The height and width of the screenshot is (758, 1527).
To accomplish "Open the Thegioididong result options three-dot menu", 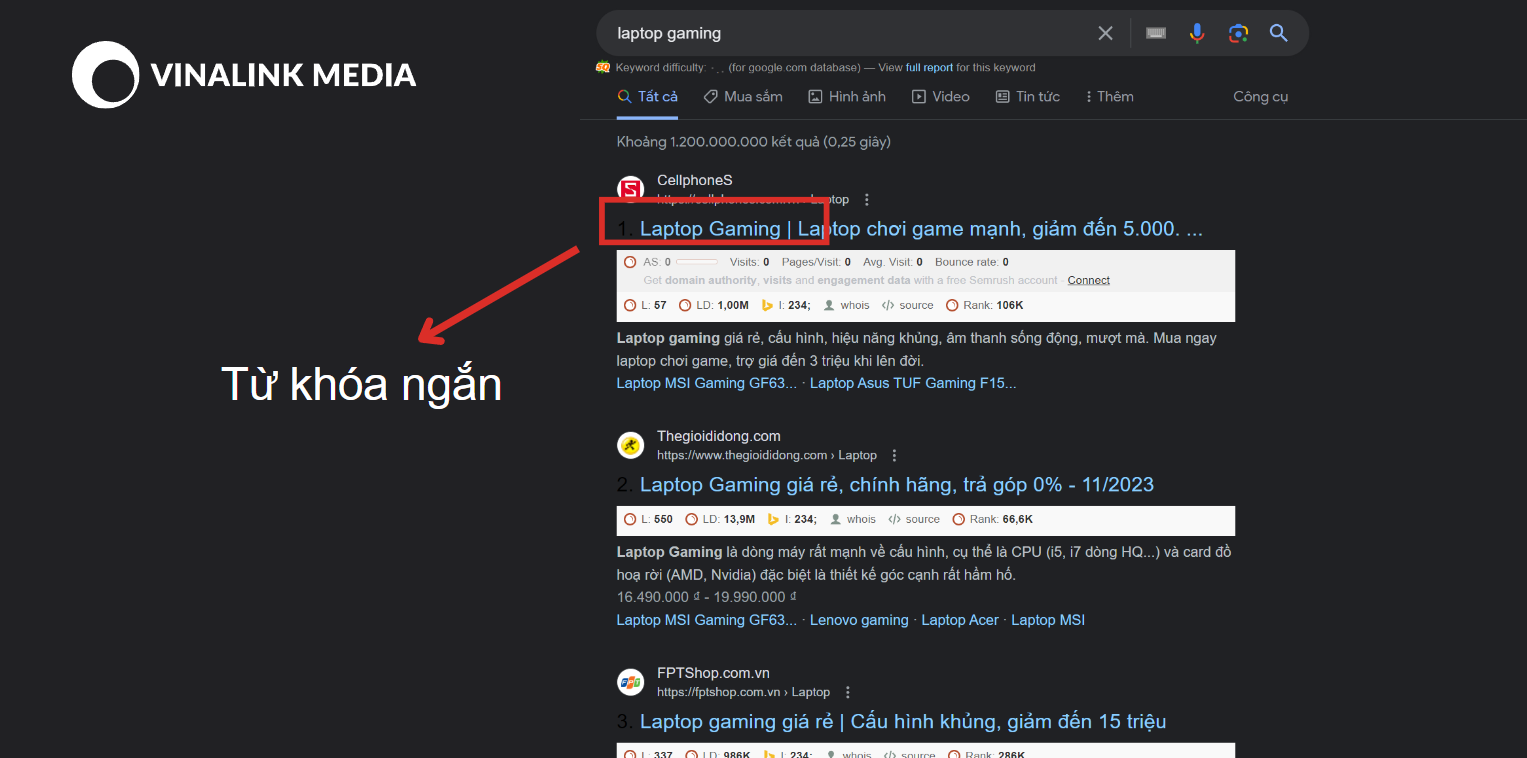I will [x=895, y=455].
